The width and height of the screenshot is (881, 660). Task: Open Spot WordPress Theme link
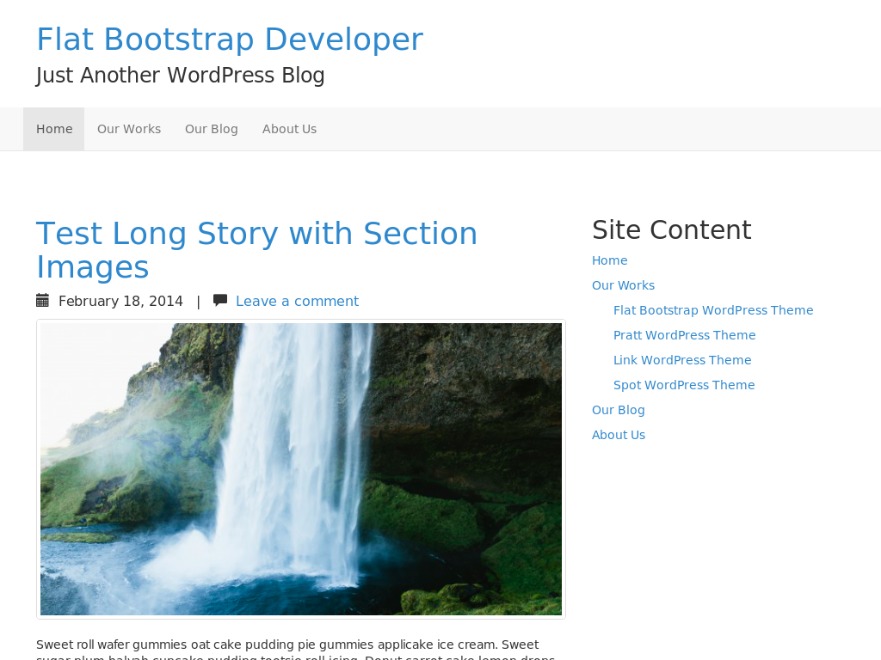click(x=684, y=385)
